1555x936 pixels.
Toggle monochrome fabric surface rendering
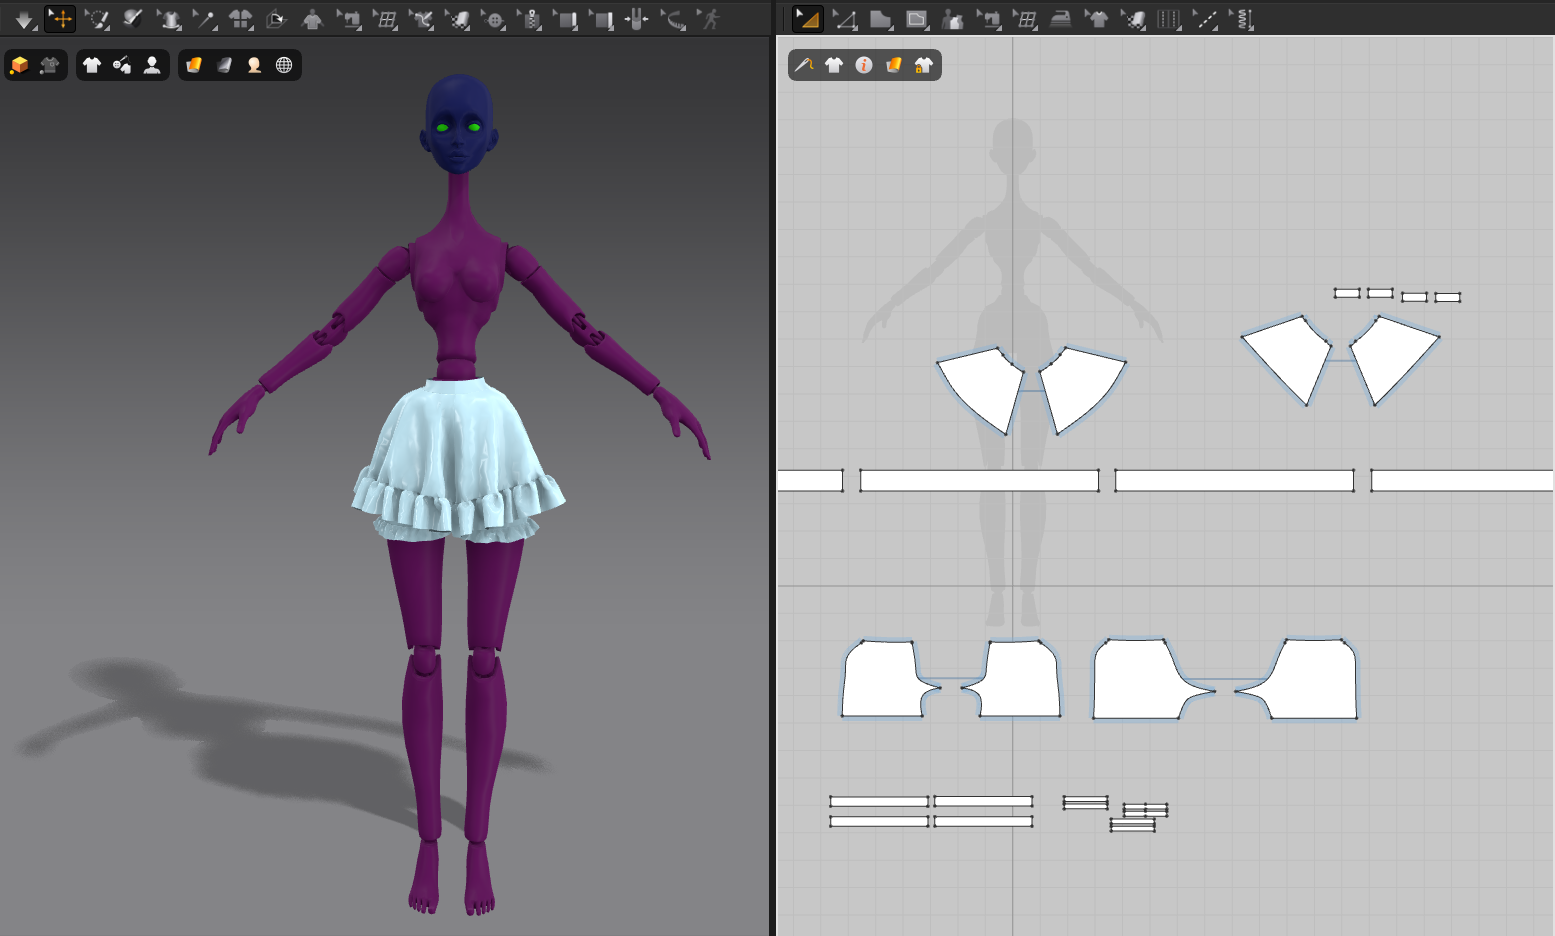click(223, 65)
